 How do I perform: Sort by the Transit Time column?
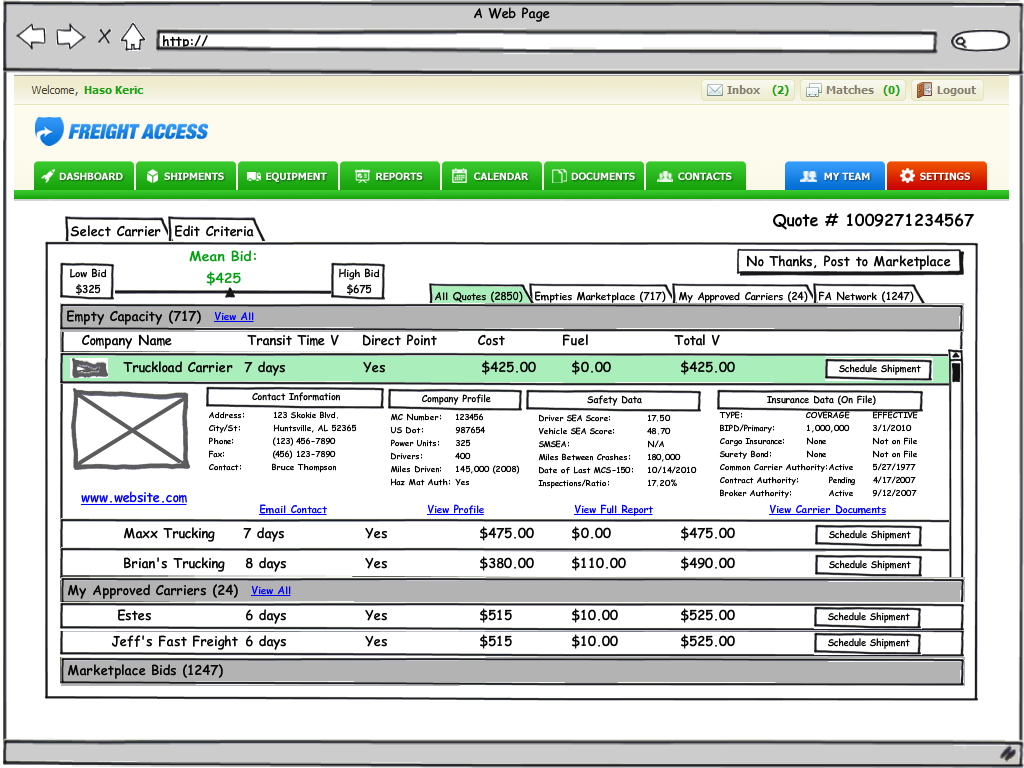coord(293,340)
